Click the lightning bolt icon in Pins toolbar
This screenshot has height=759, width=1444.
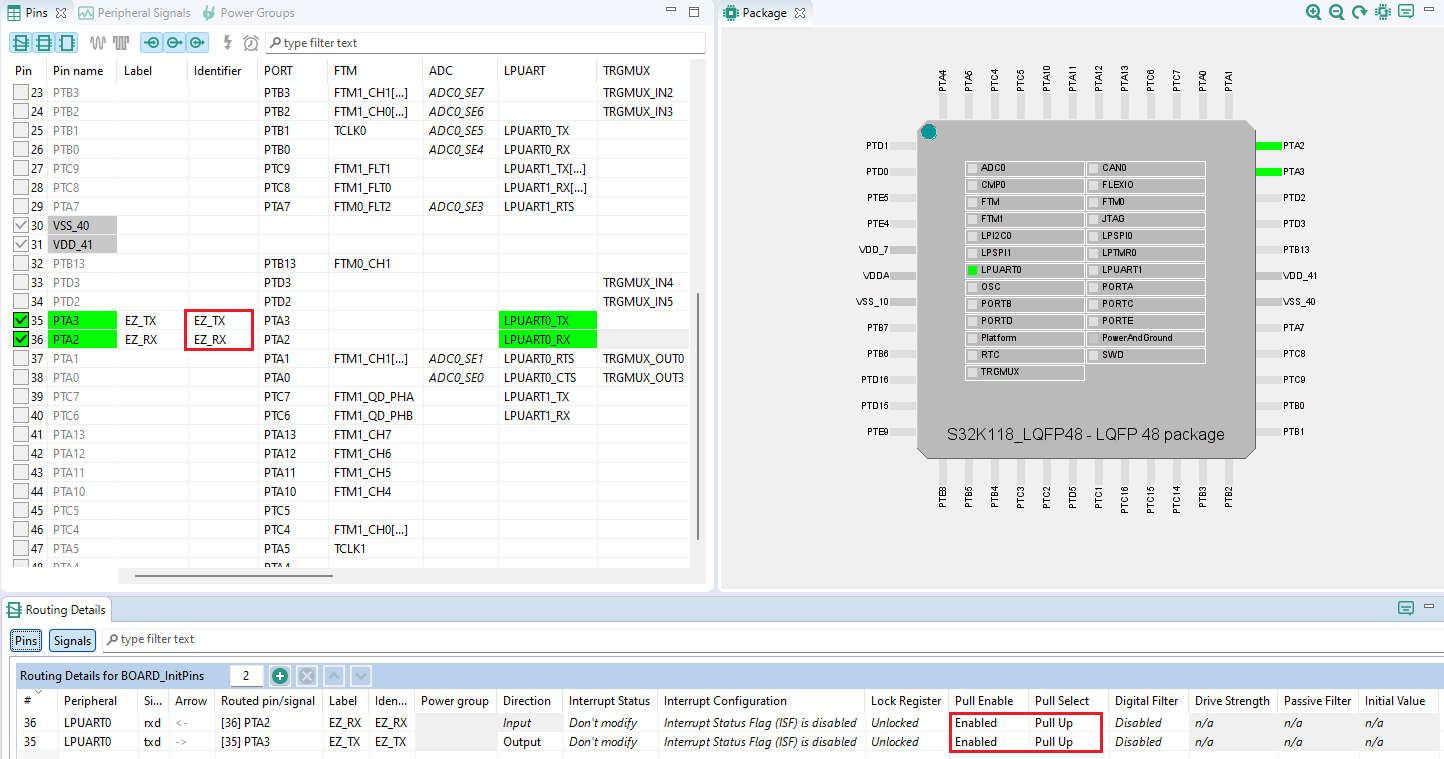tap(228, 43)
